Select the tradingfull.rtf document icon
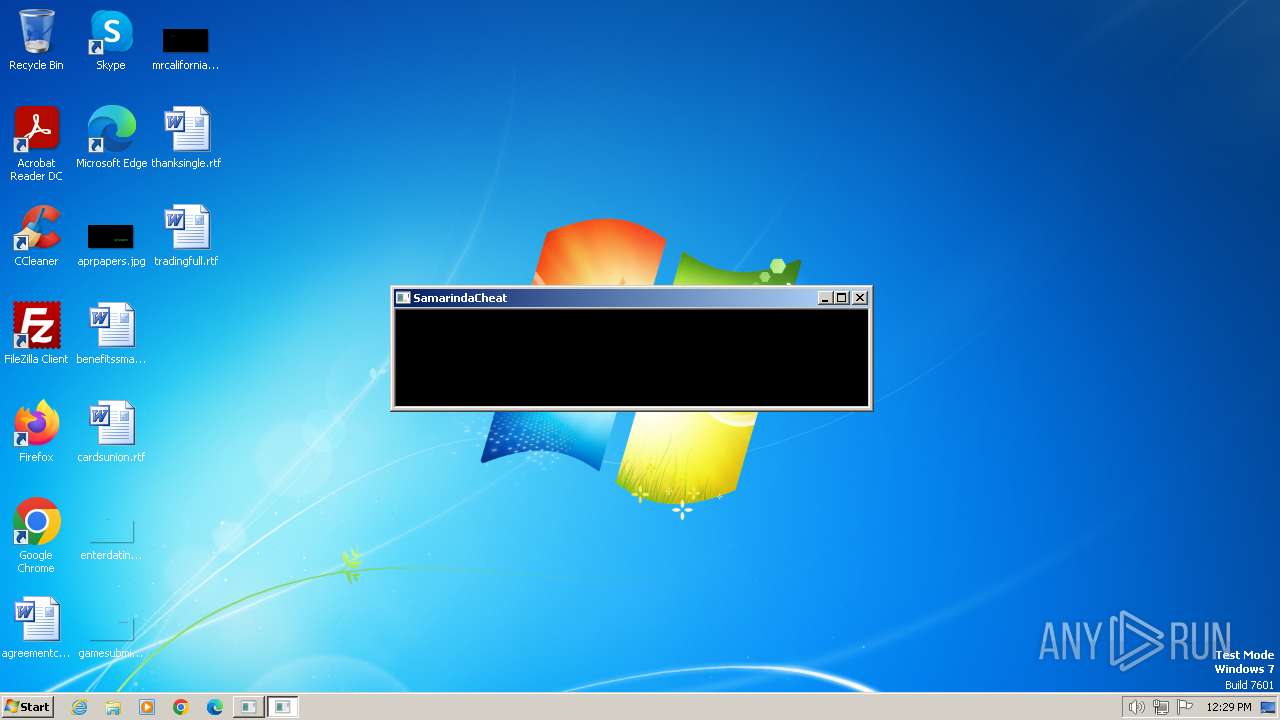1280x720 pixels. 186,235
